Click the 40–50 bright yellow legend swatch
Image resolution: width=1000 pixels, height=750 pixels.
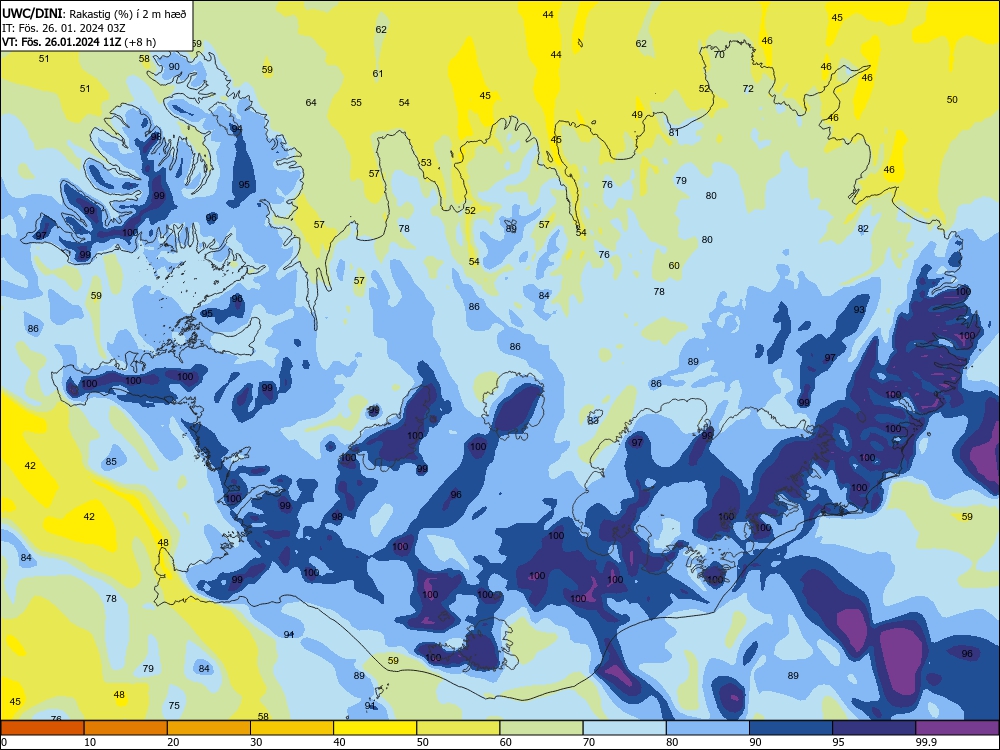coord(375,728)
